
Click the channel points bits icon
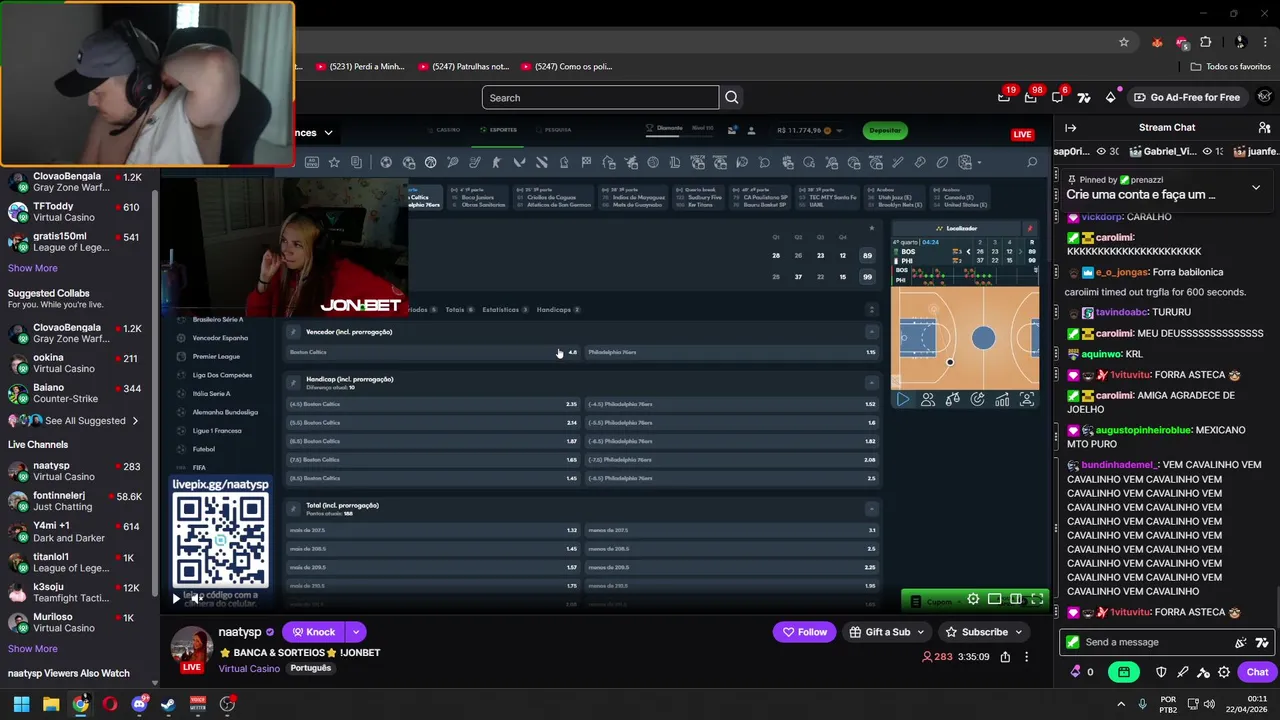1076,672
